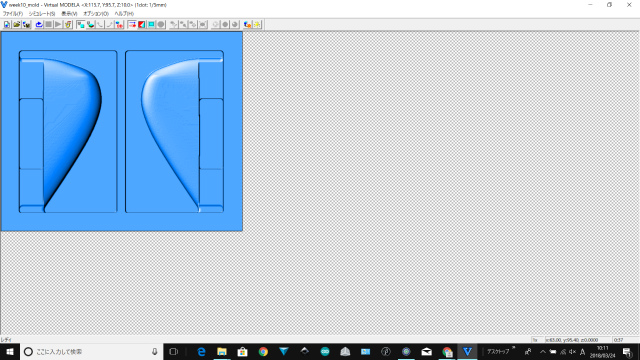This screenshot has width=640, height=360.
Task: Click the gray solid sphere shading icon
Action: [225, 24]
